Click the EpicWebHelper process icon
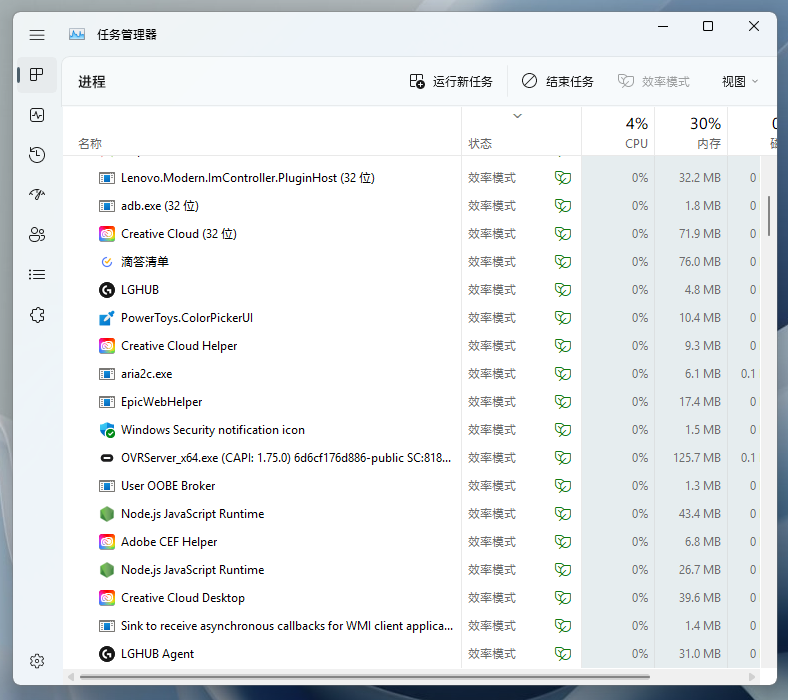788x700 pixels. tap(107, 402)
